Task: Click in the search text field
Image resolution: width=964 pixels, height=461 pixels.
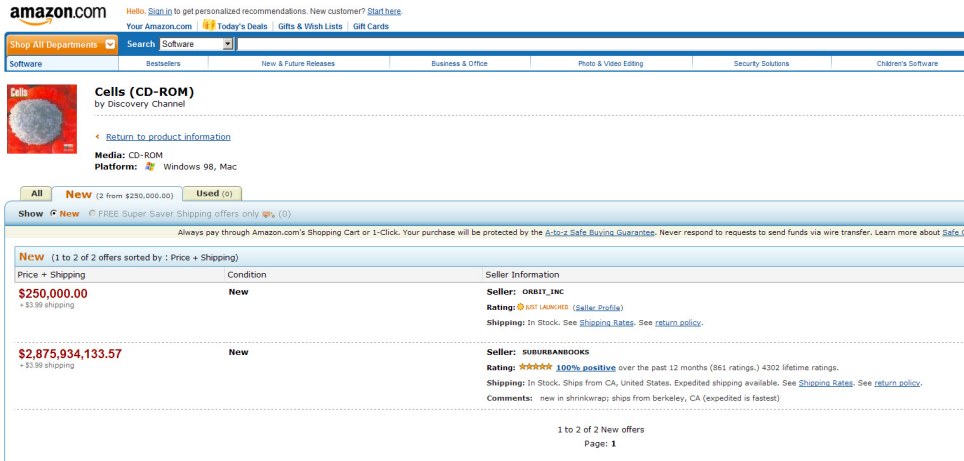Action: point(600,44)
